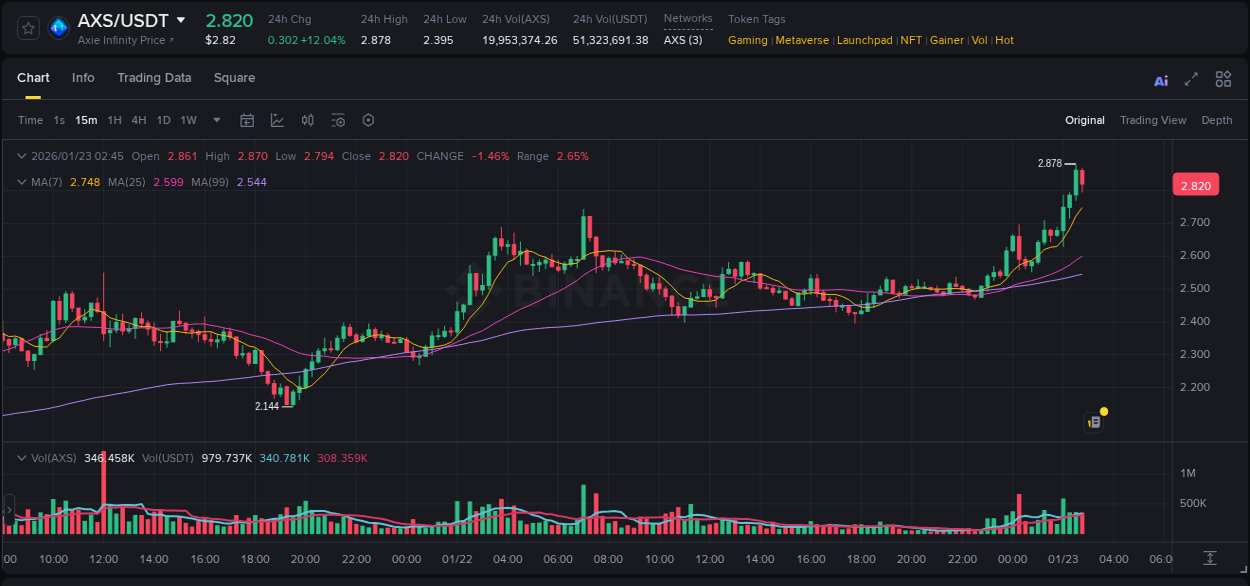The image size is (1250, 586).
Task: Click the fullscreen expand icon
Action: (1190, 79)
